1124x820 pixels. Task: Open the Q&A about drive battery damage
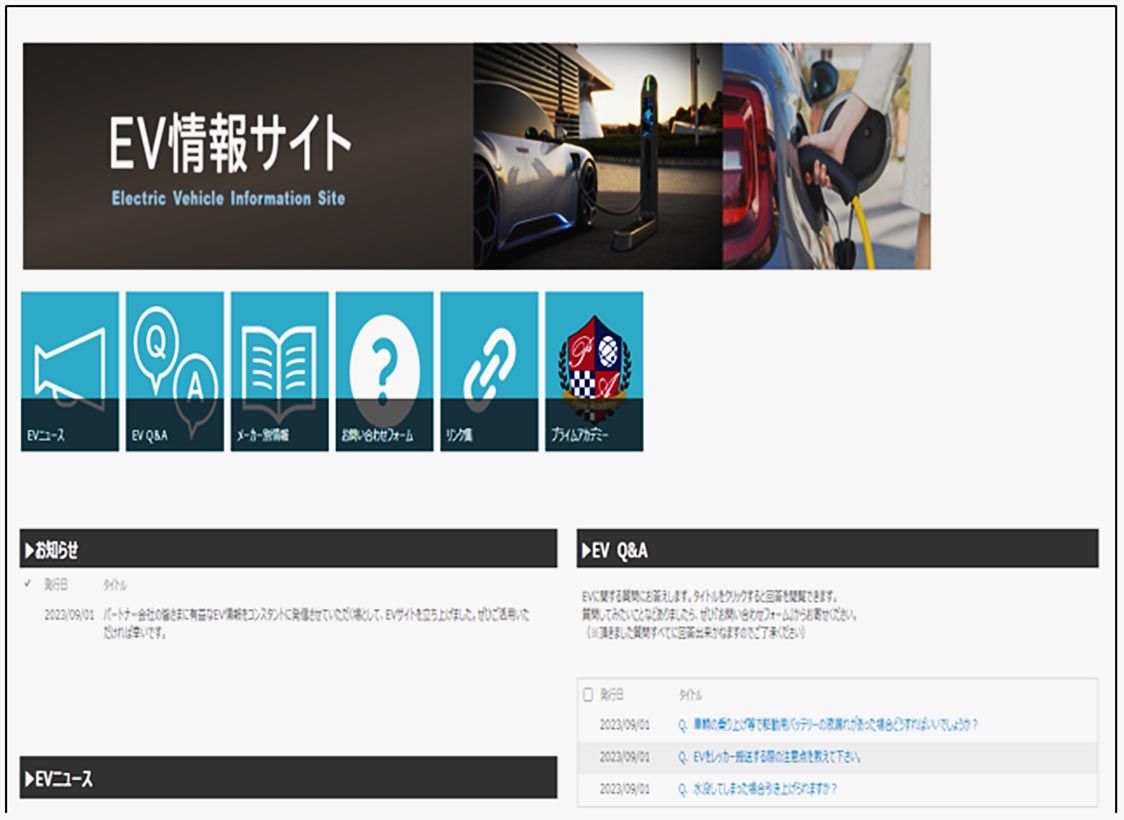[x=827, y=725]
